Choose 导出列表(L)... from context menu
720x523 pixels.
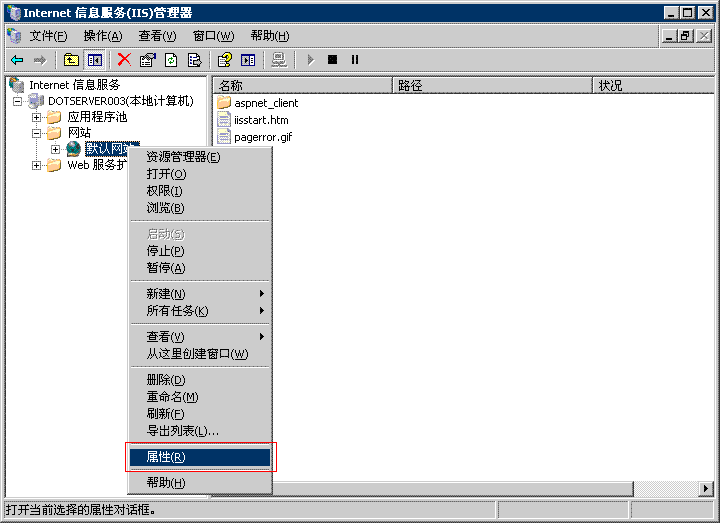tap(200, 431)
